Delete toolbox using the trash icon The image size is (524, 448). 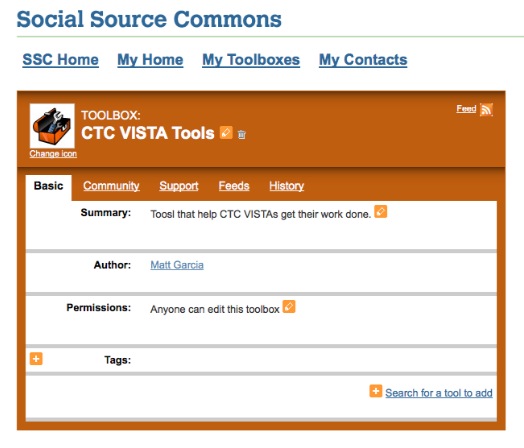[242, 134]
